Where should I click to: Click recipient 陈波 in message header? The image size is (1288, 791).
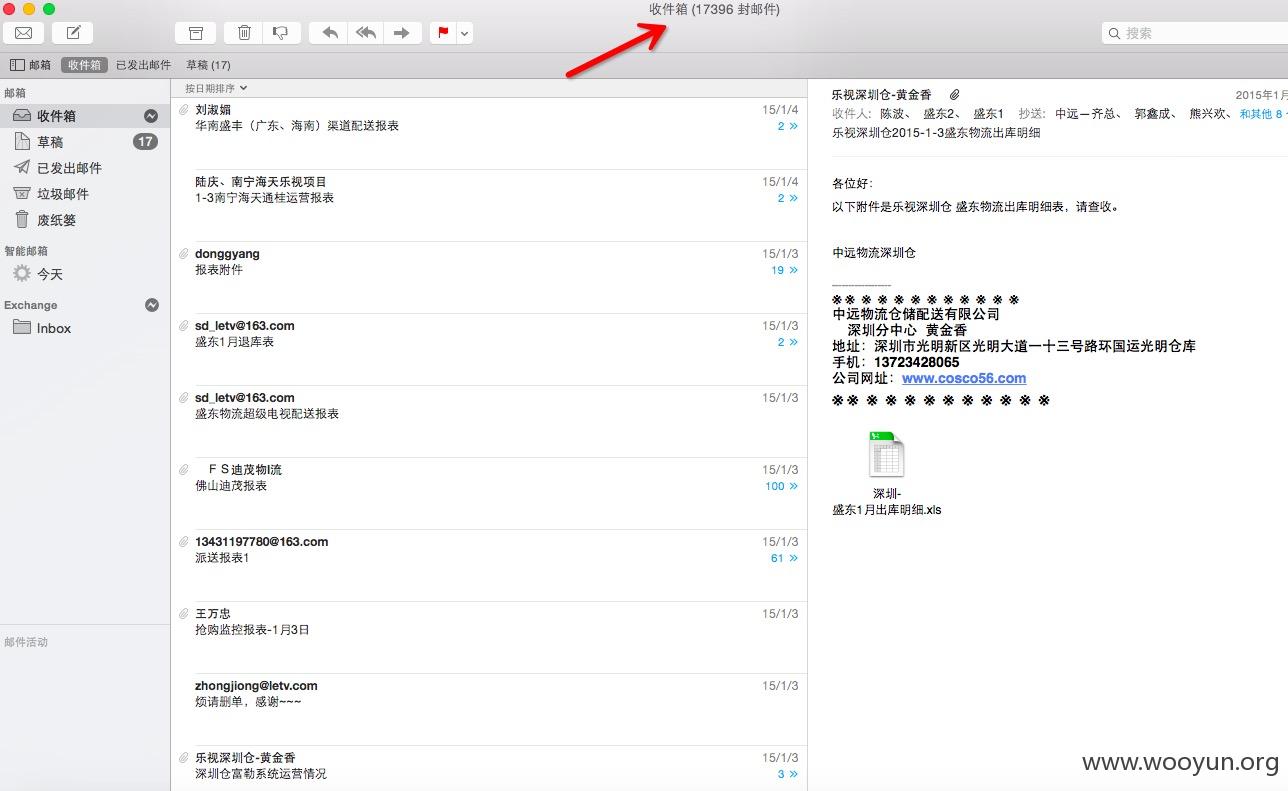point(895,114)
